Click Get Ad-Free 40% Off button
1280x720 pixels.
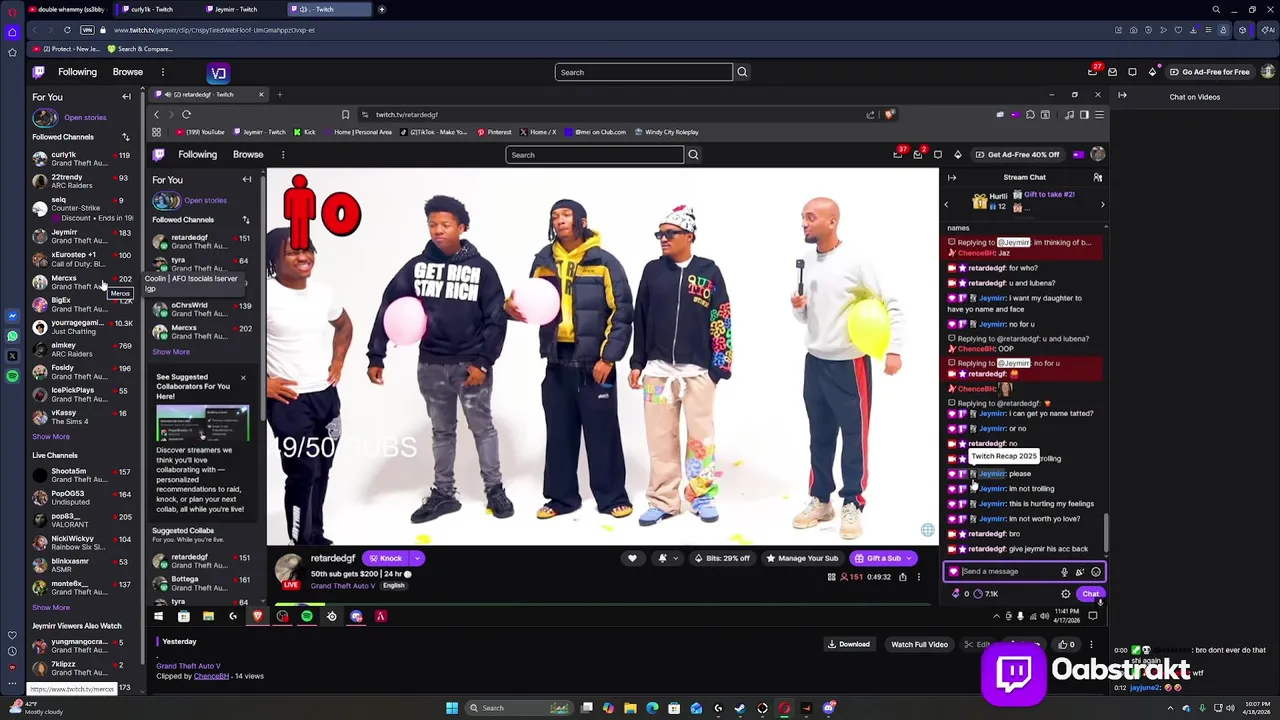[1017, 155]
